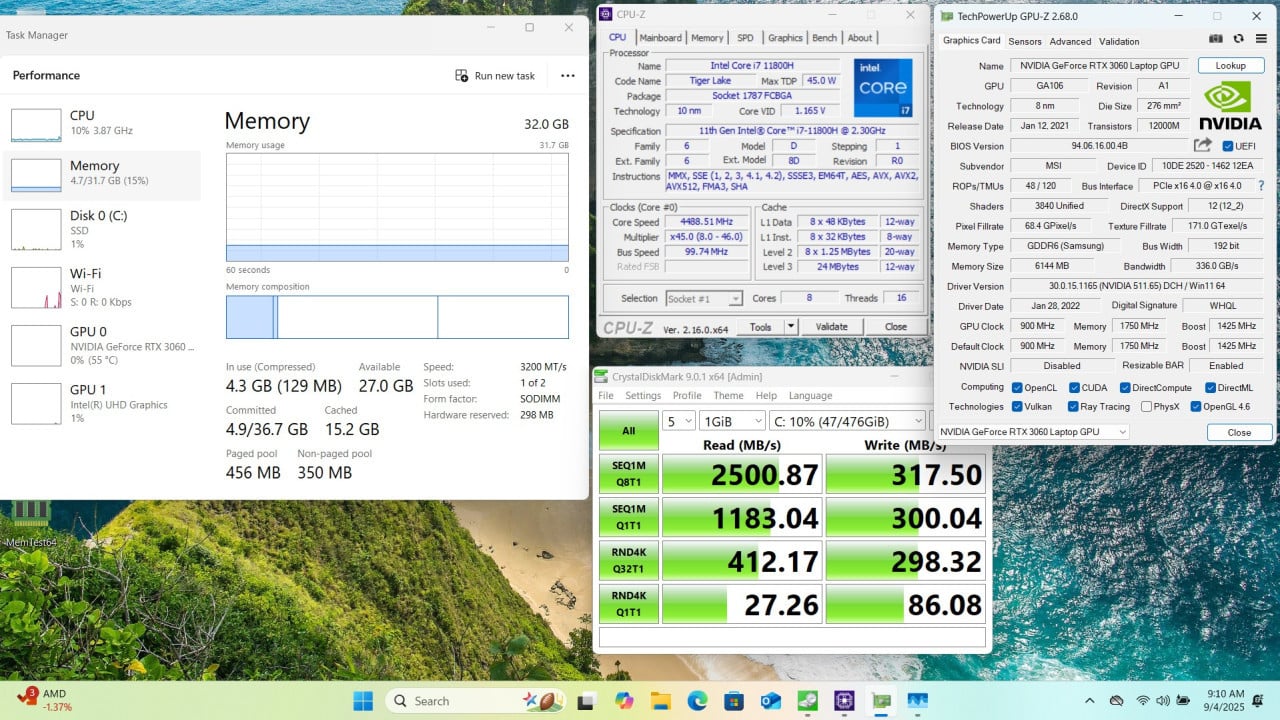
Task: Open the Bench tab in CPU-Z
Action: [824, 38]
